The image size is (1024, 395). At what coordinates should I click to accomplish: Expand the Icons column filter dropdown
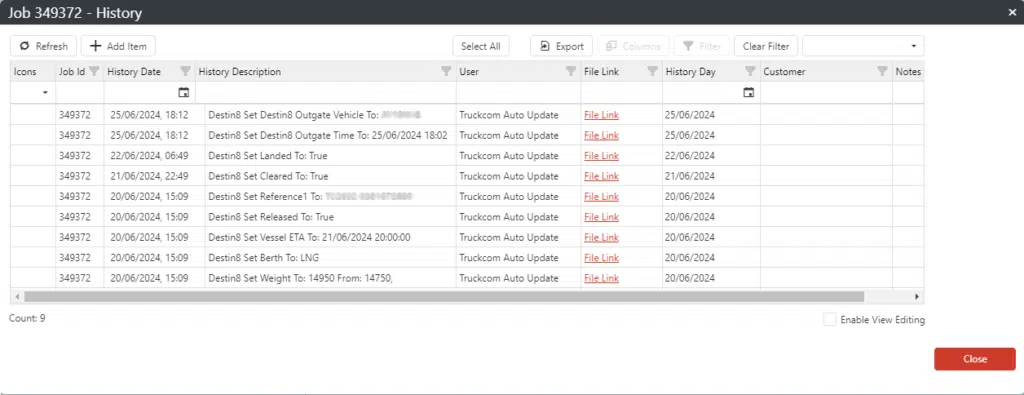point(45,93)
